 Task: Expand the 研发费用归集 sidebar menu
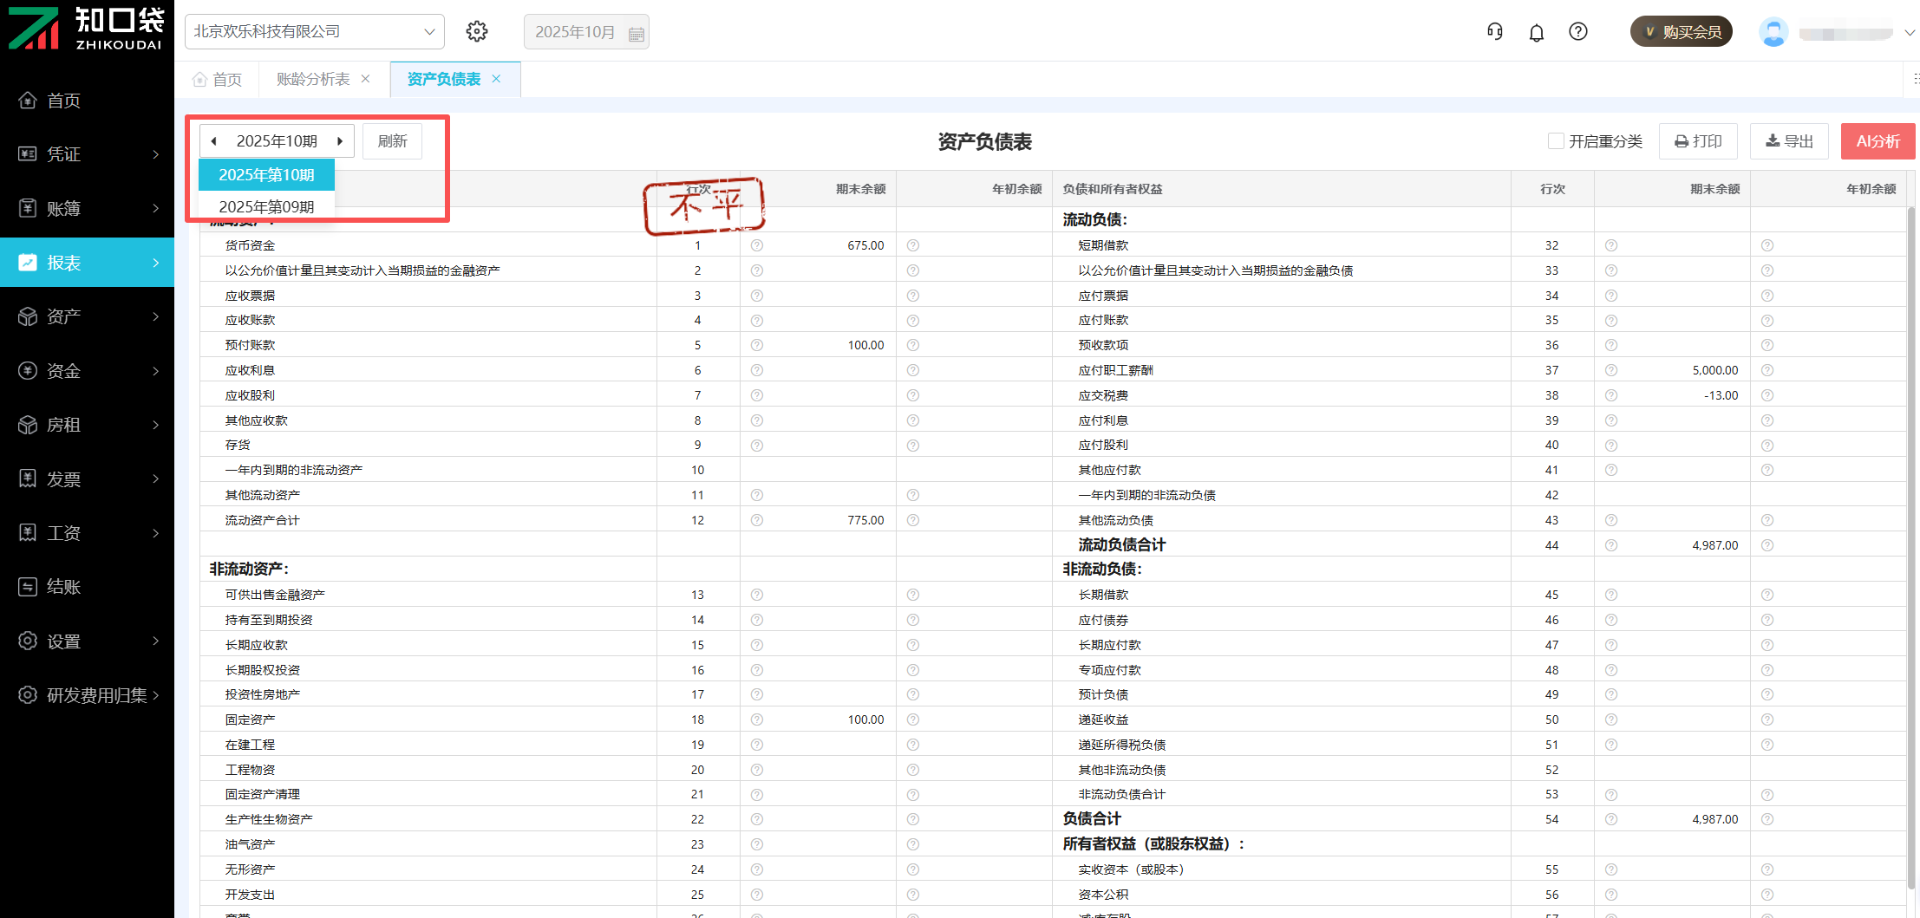[87, 695]
